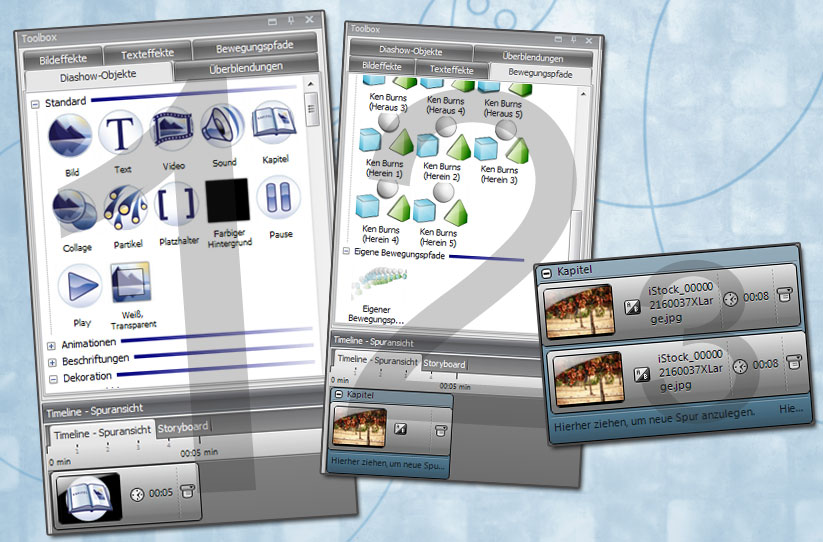The image size is (823, 542).
Task: Click the lower clip's A/B transition icon
Action: coord(642,374)
